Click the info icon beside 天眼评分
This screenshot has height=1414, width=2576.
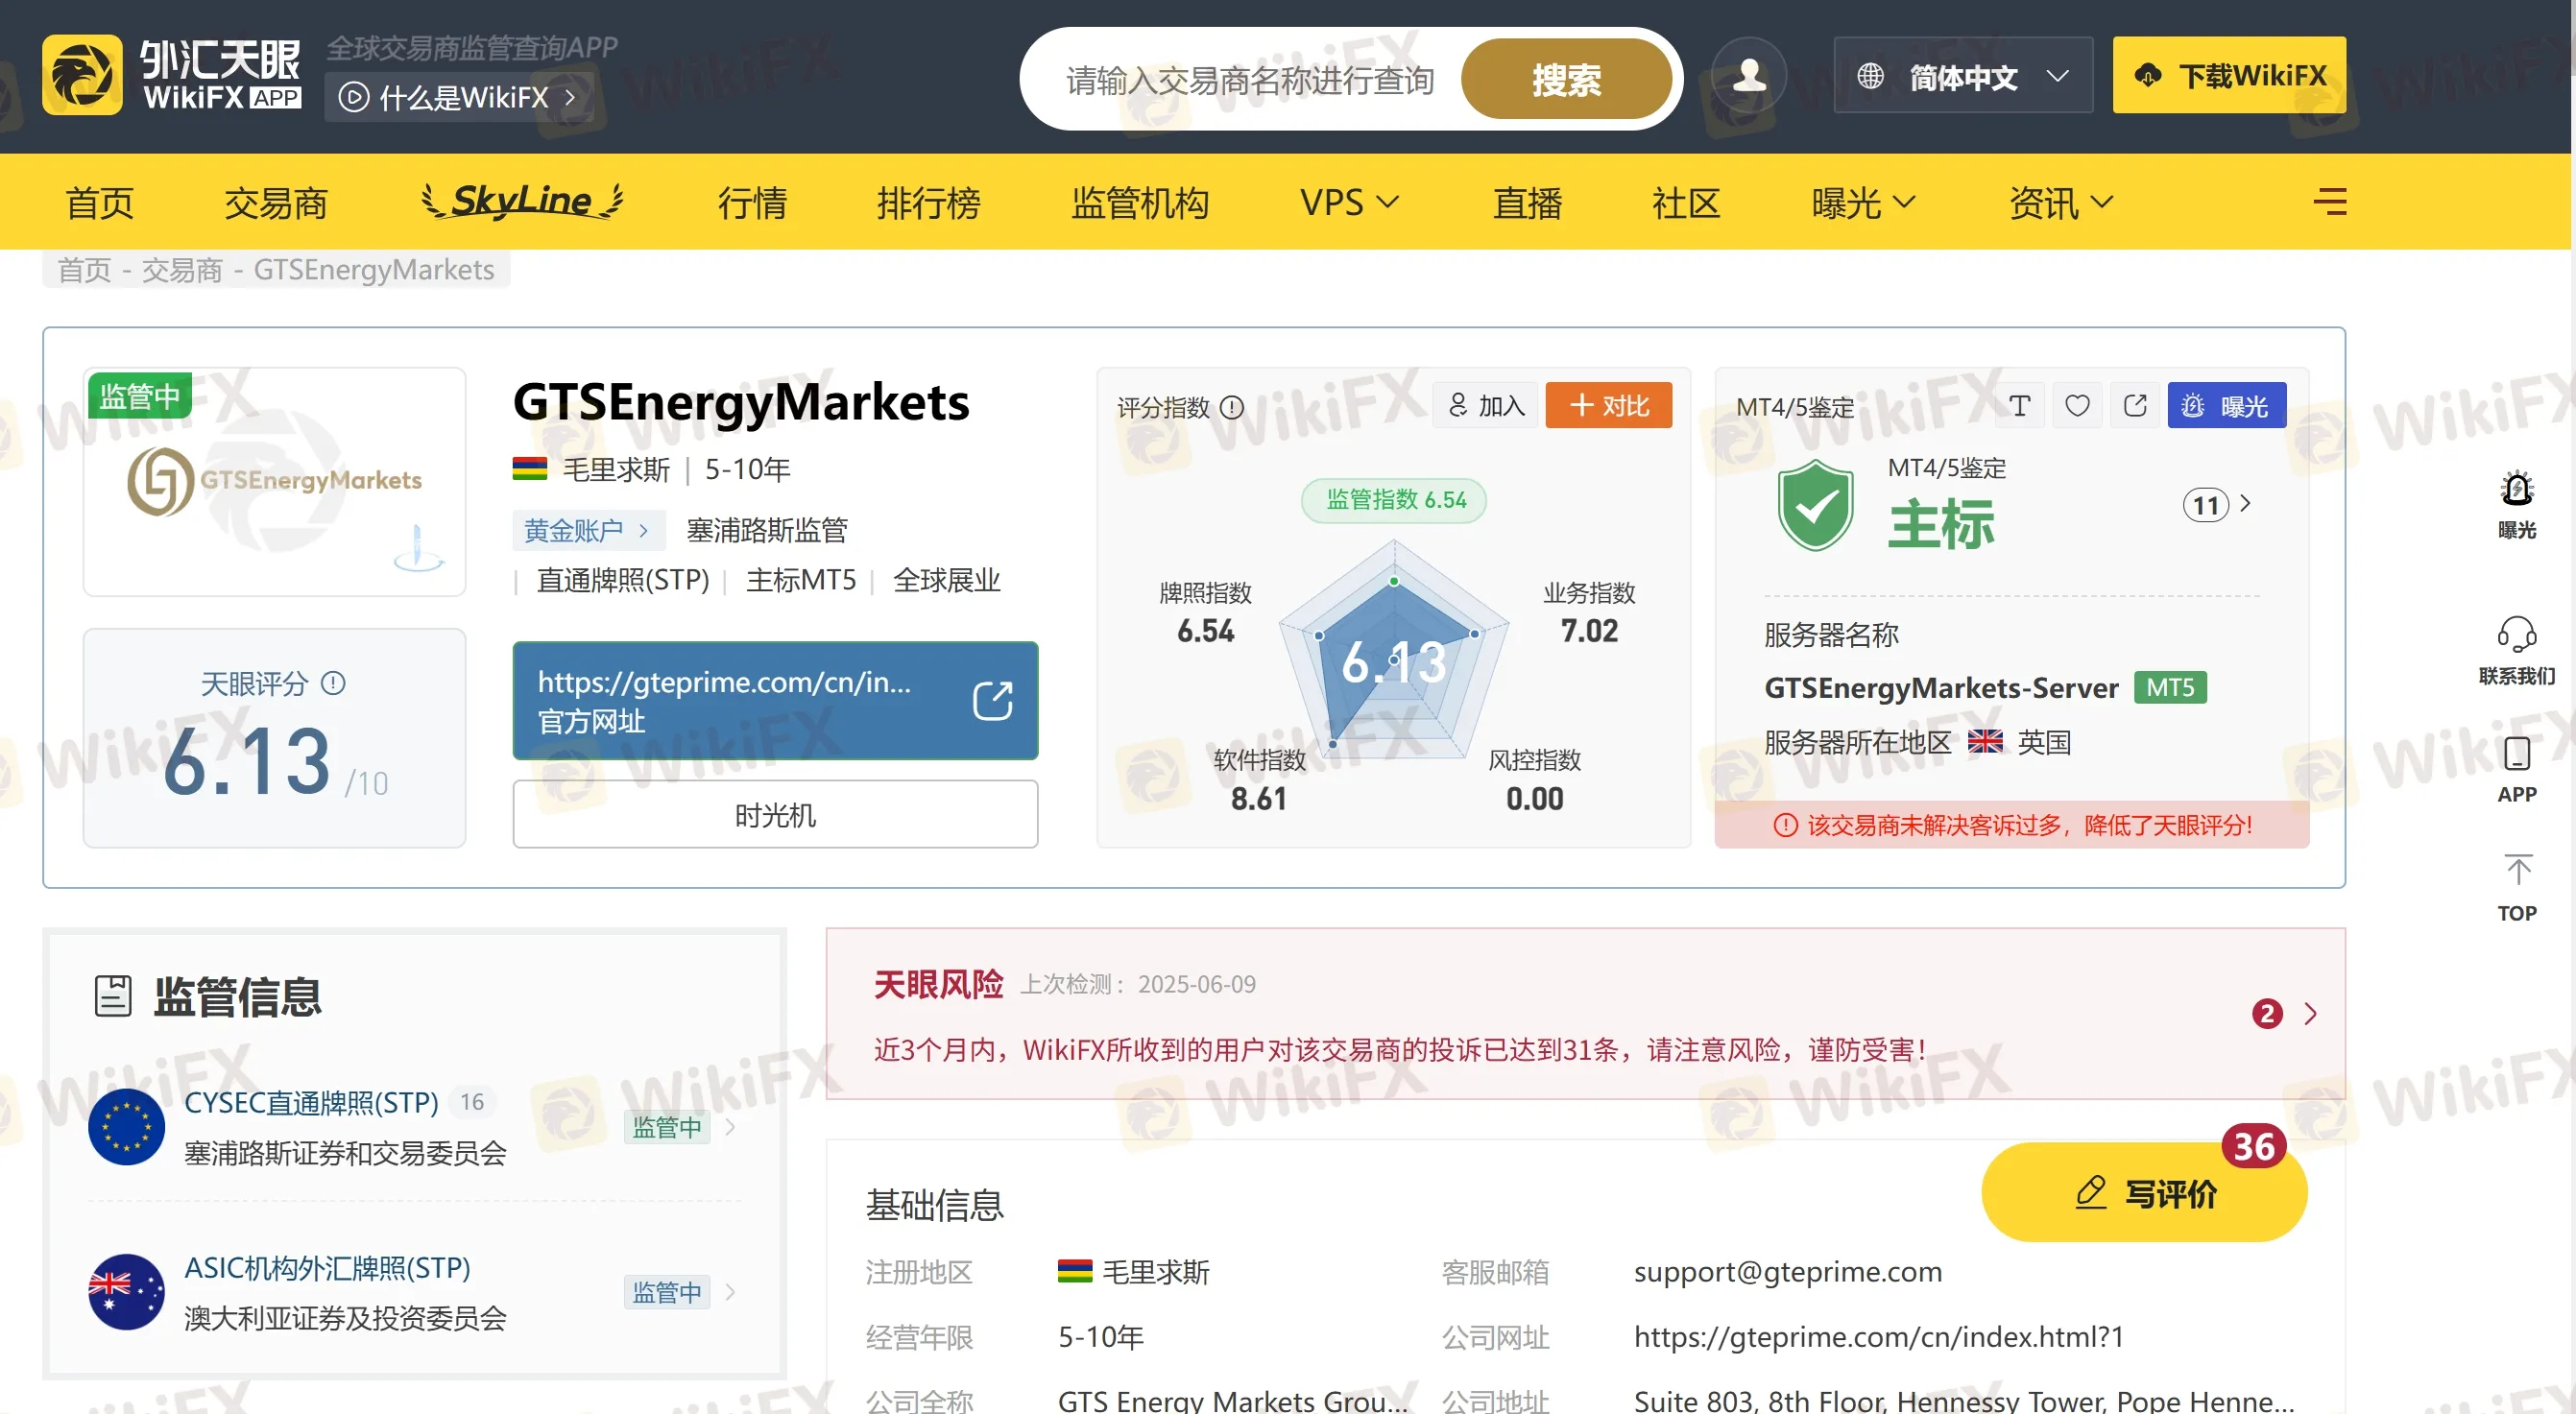pos(333,683)
